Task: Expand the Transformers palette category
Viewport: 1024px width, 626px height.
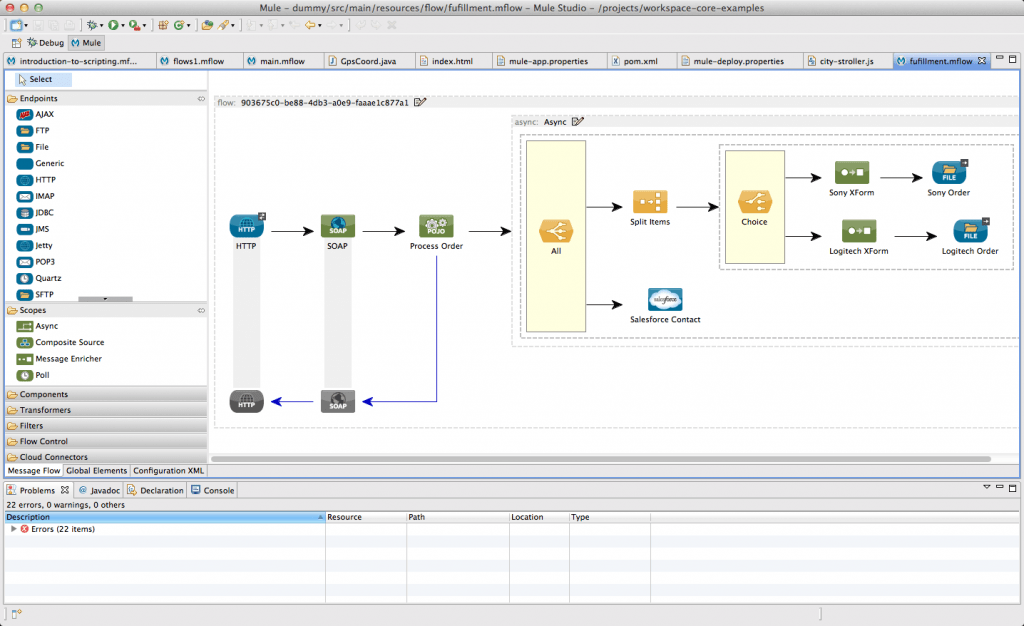Action: (x=42, y=409)
